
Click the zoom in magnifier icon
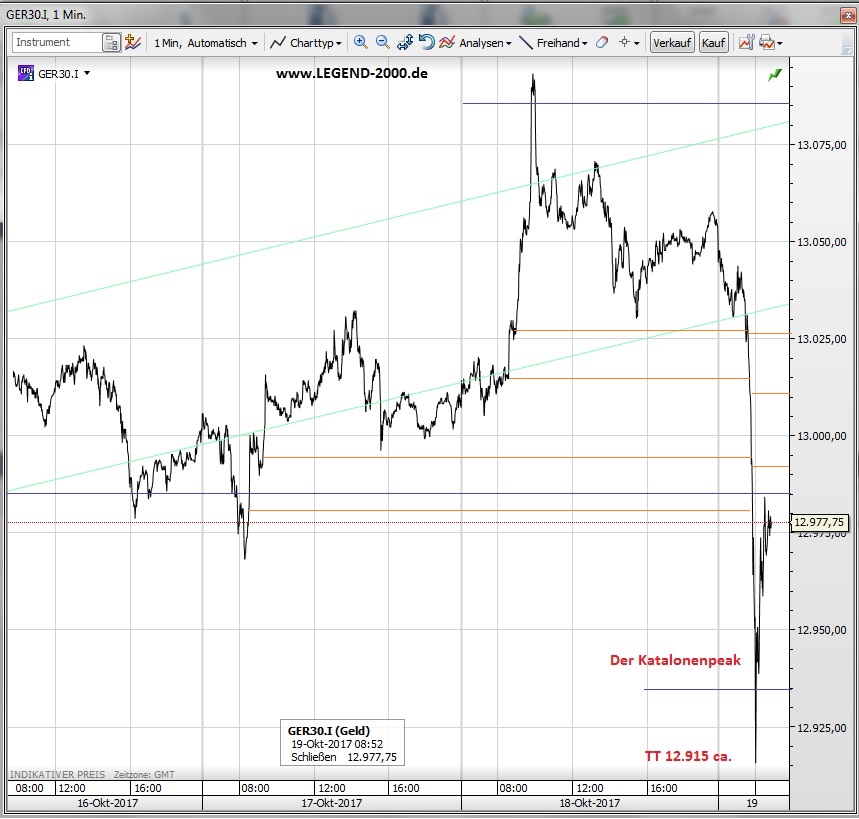[x=361, y=43]
